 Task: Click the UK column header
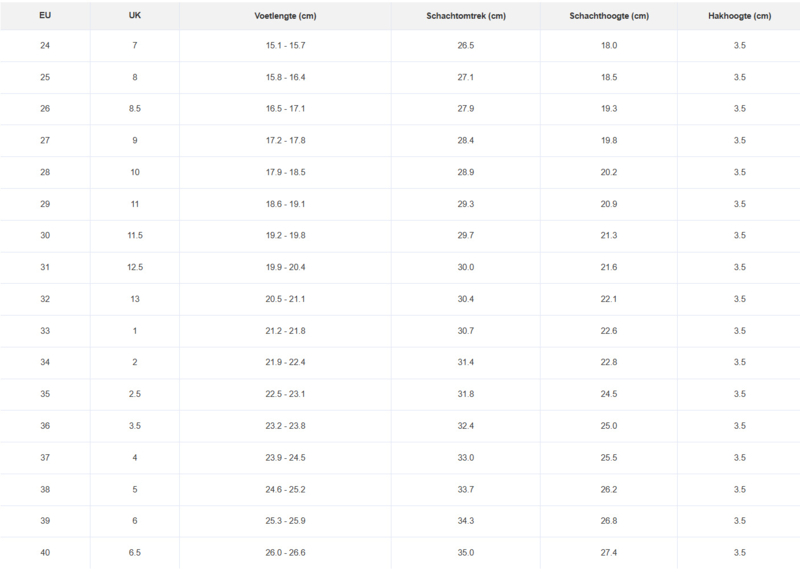click(135, 16)
